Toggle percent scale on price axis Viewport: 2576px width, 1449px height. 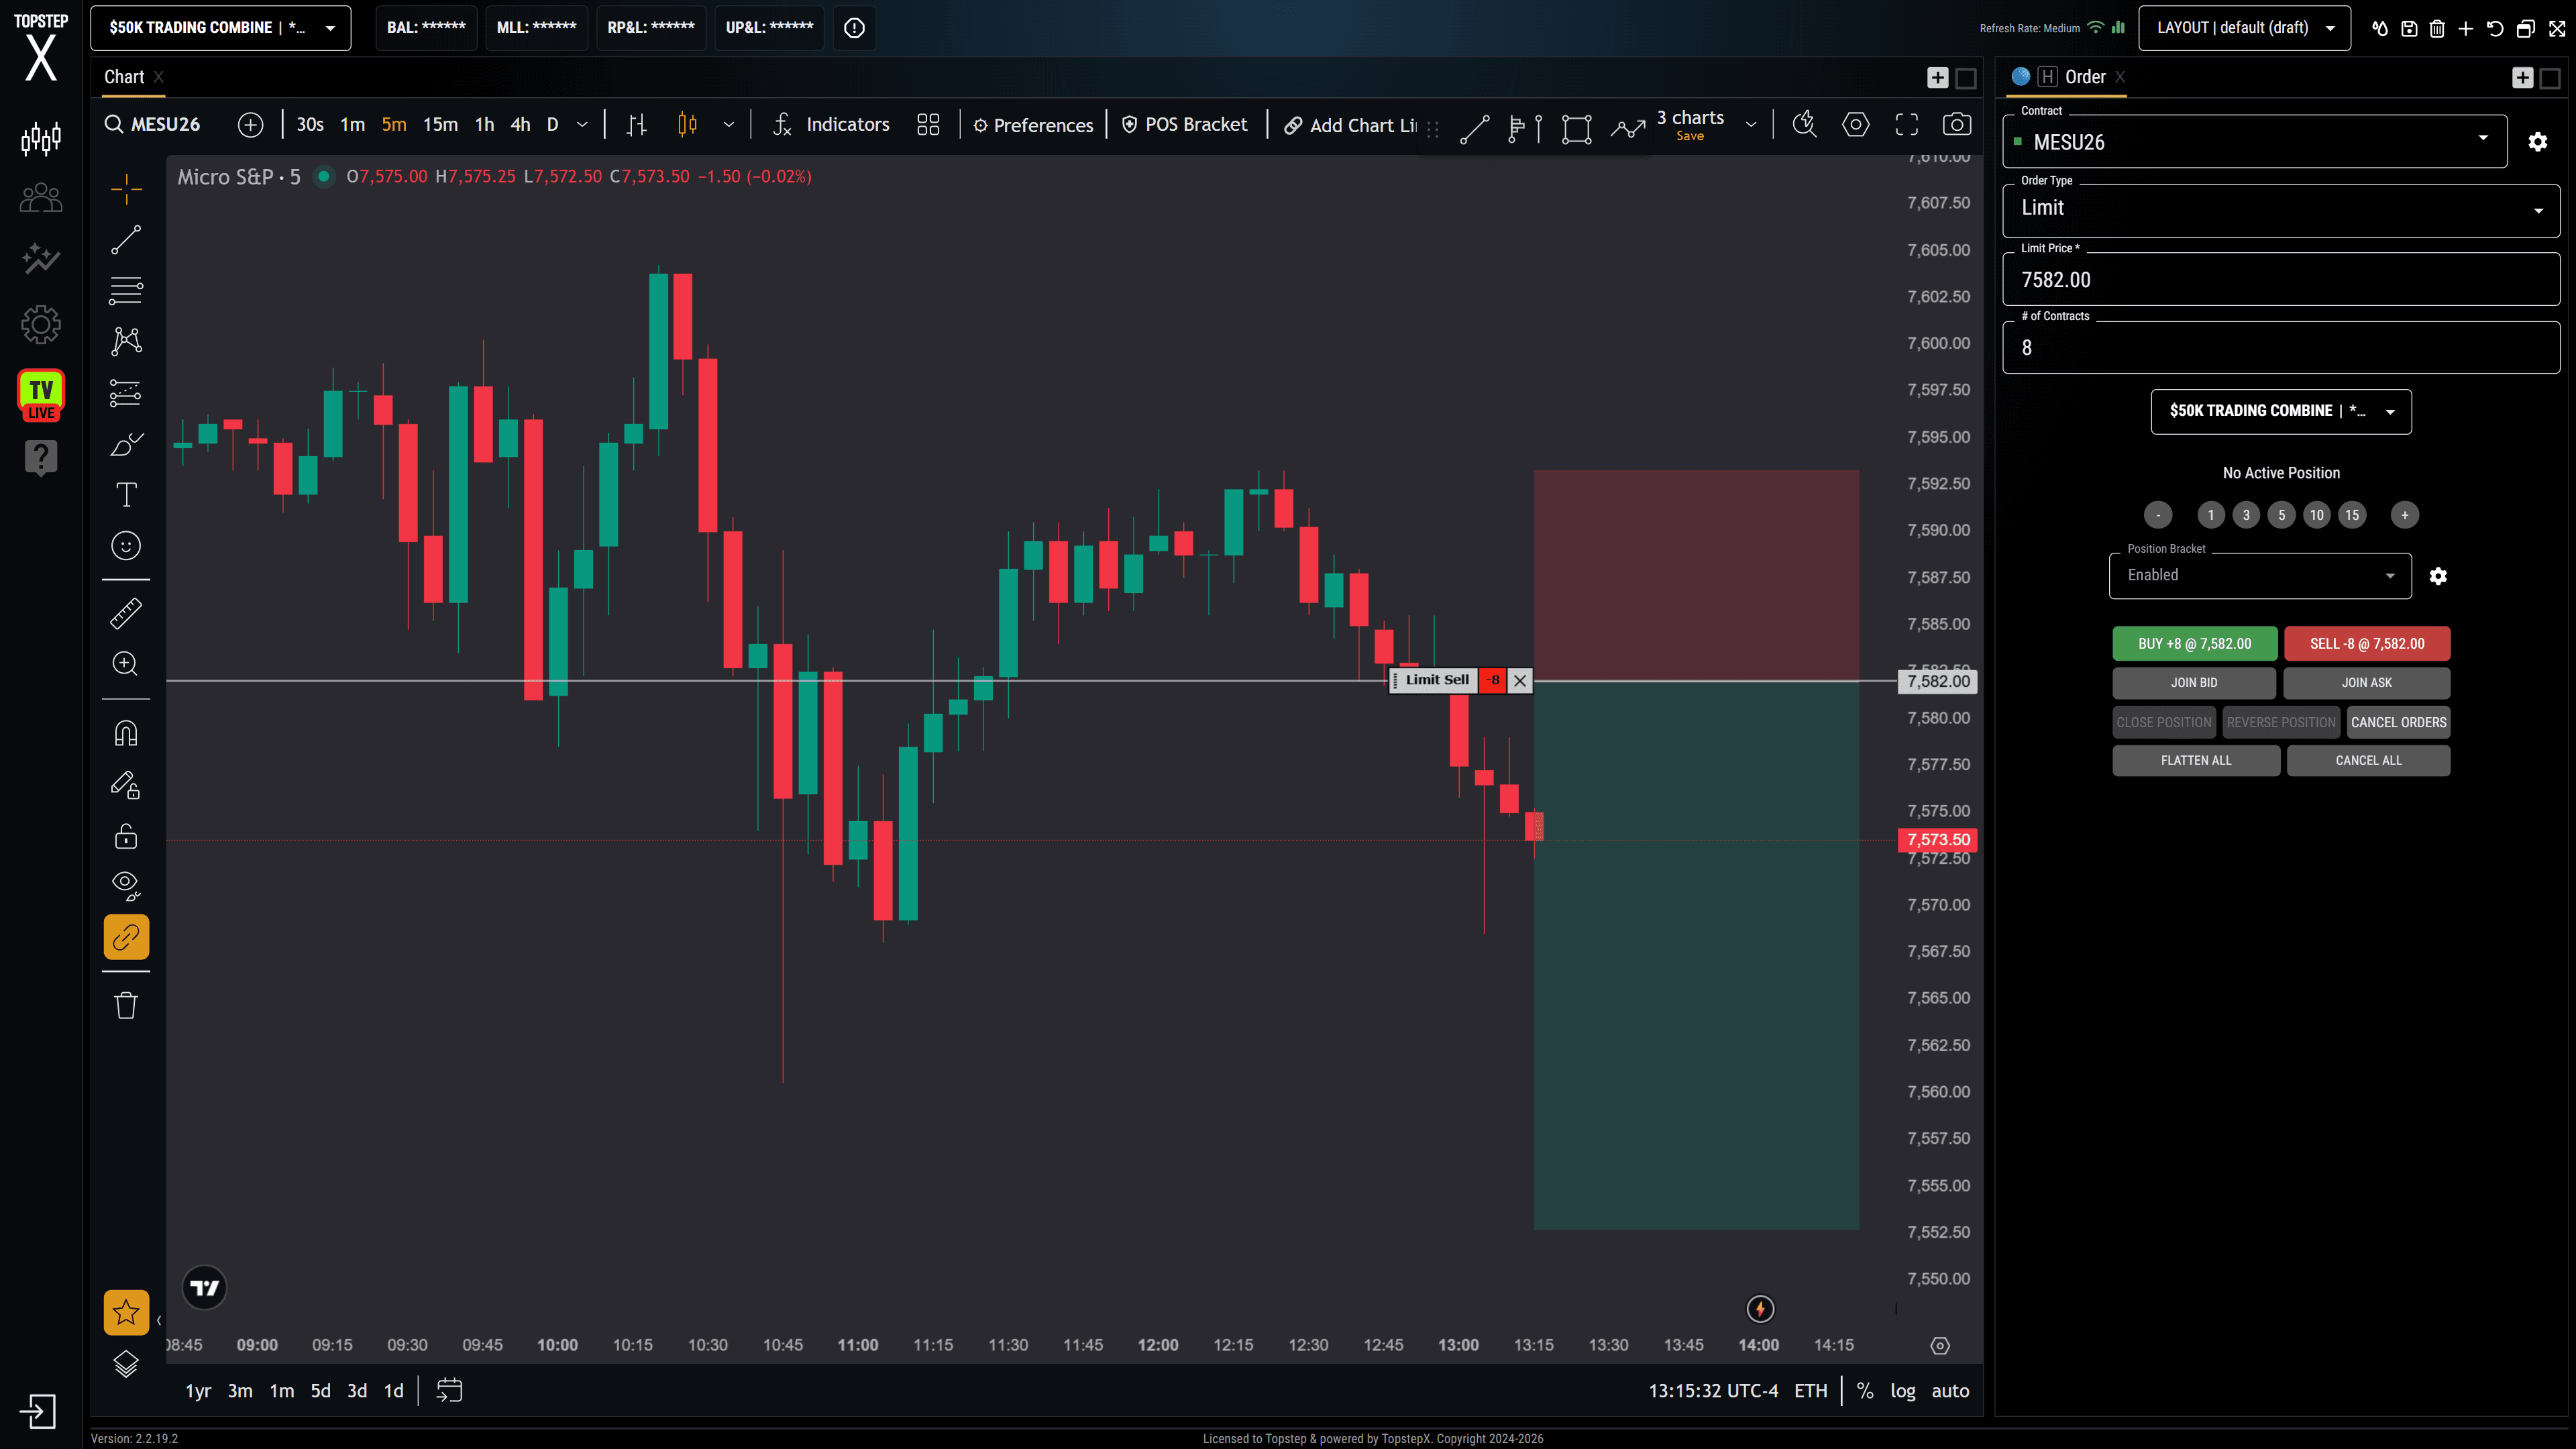point(1865,1391)
